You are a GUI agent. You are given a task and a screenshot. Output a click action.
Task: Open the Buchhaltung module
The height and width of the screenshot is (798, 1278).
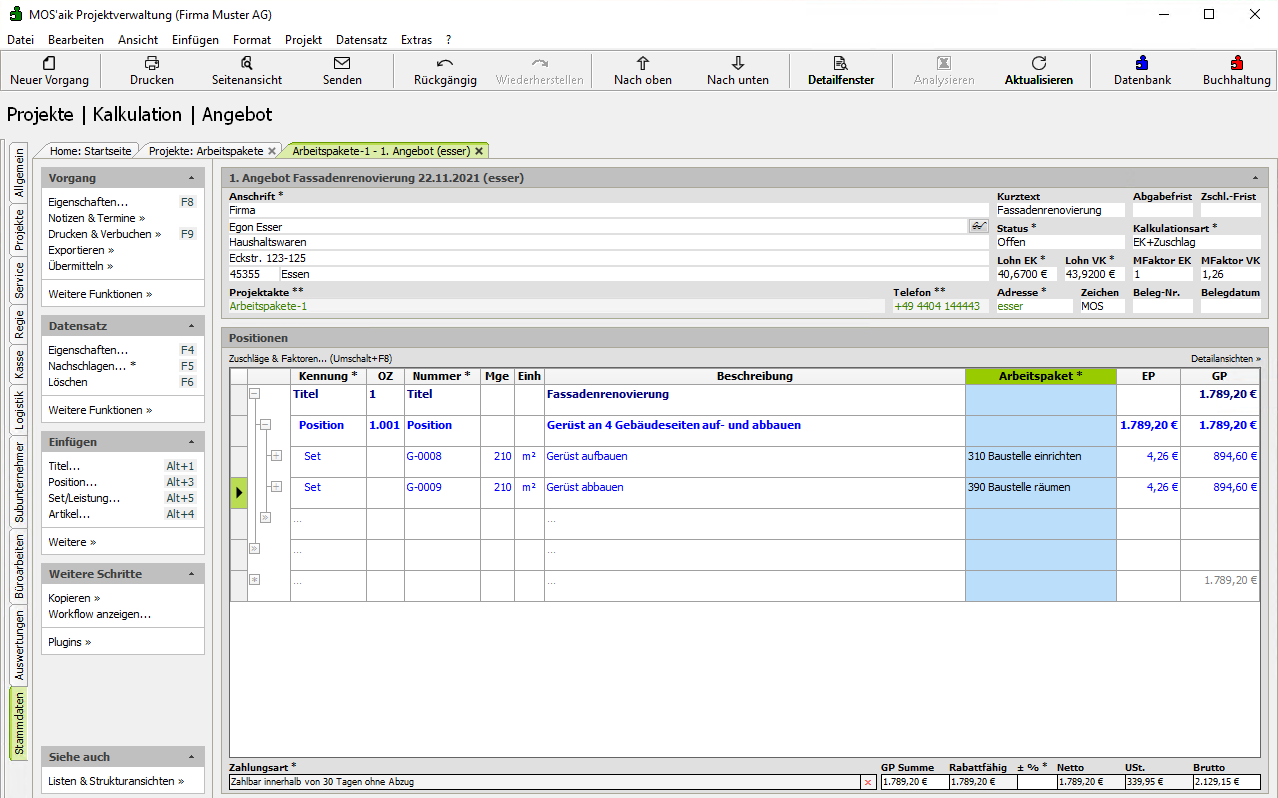point(1237,71)
